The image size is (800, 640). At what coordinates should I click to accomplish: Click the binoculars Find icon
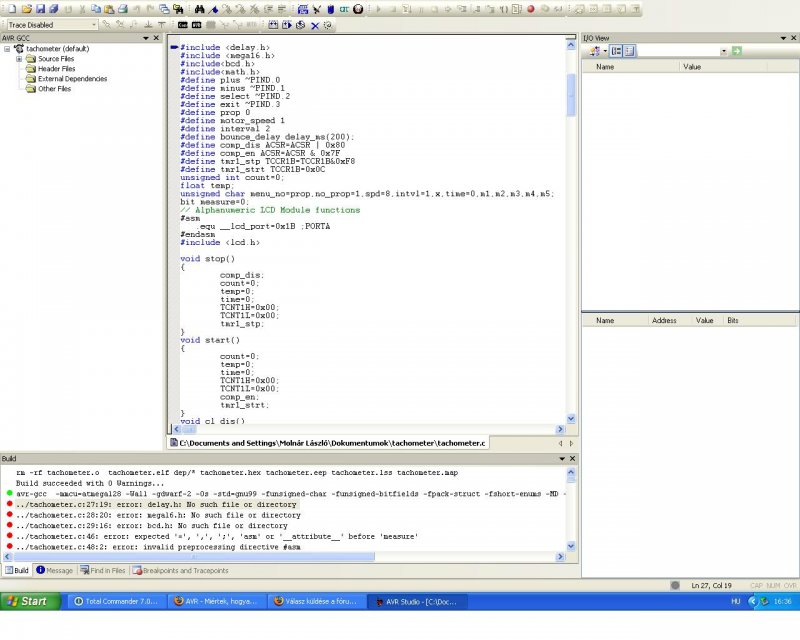point(199,9)
